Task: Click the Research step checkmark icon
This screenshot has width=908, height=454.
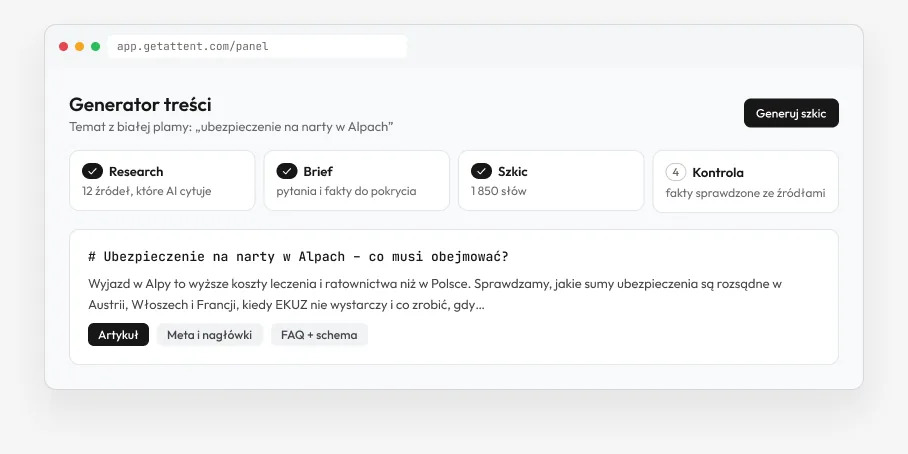Action: coord(92,171)
